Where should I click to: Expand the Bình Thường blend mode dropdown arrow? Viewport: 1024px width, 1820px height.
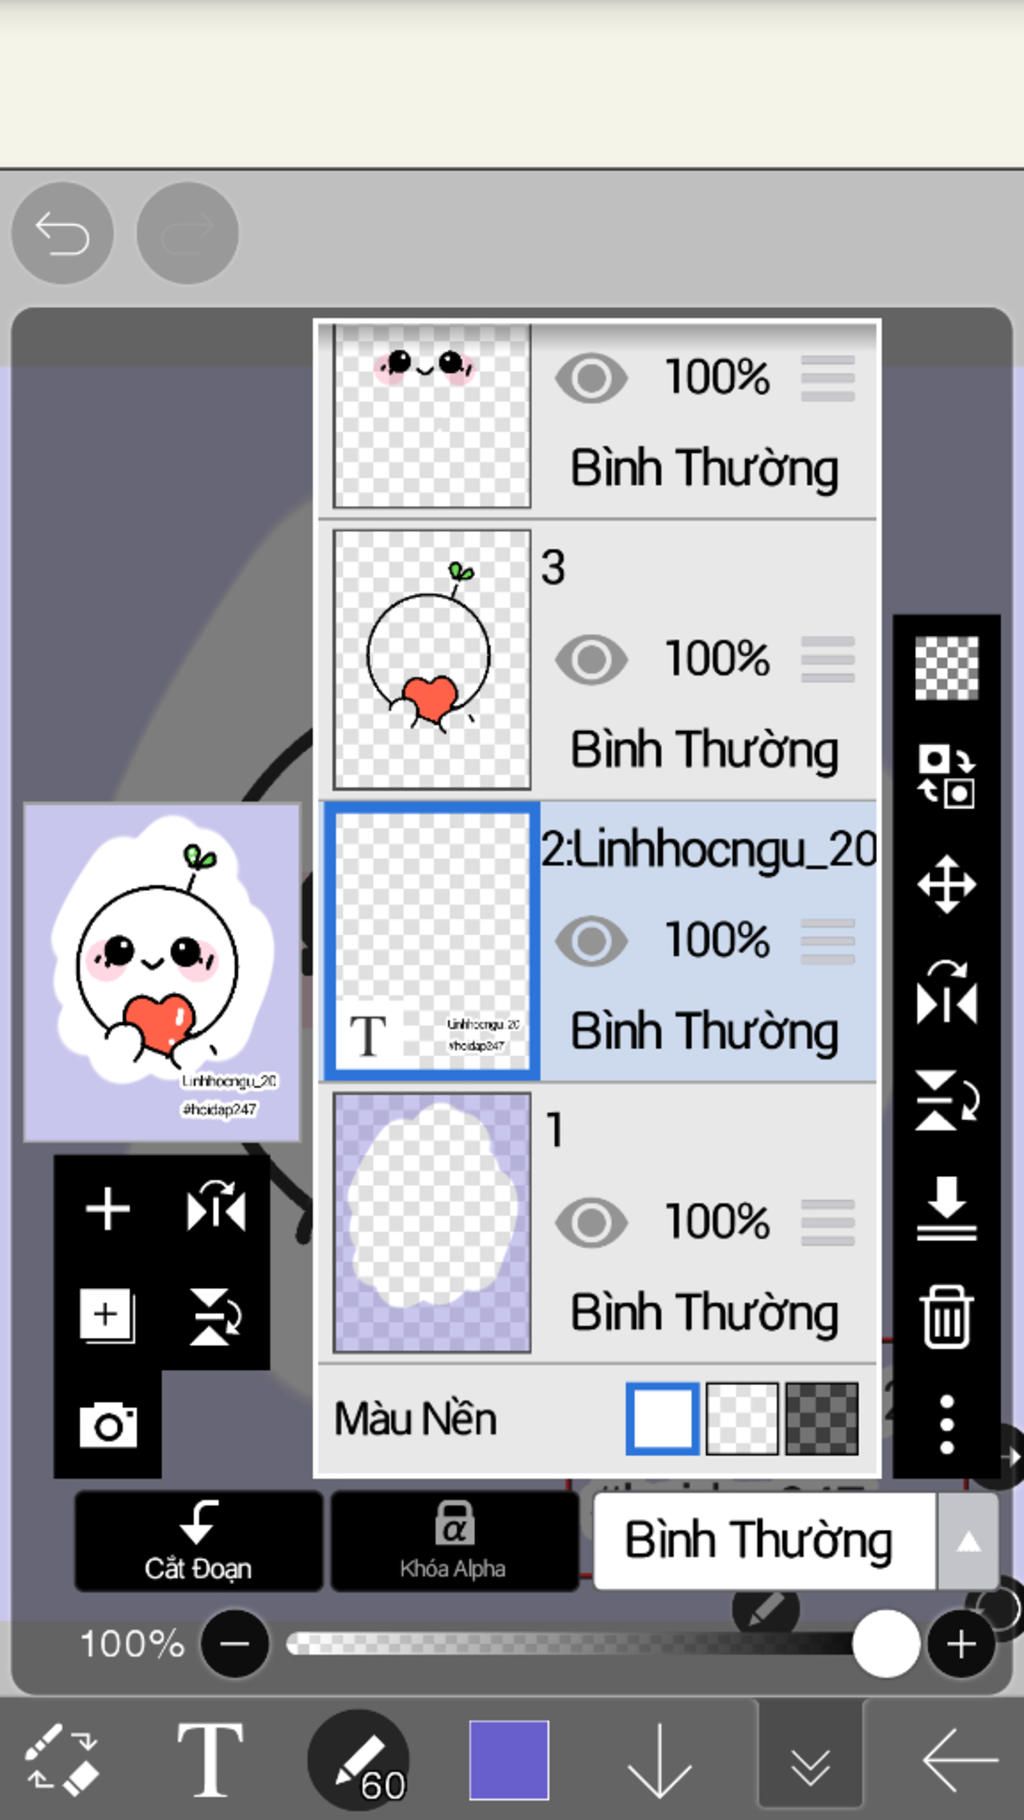967,1542
